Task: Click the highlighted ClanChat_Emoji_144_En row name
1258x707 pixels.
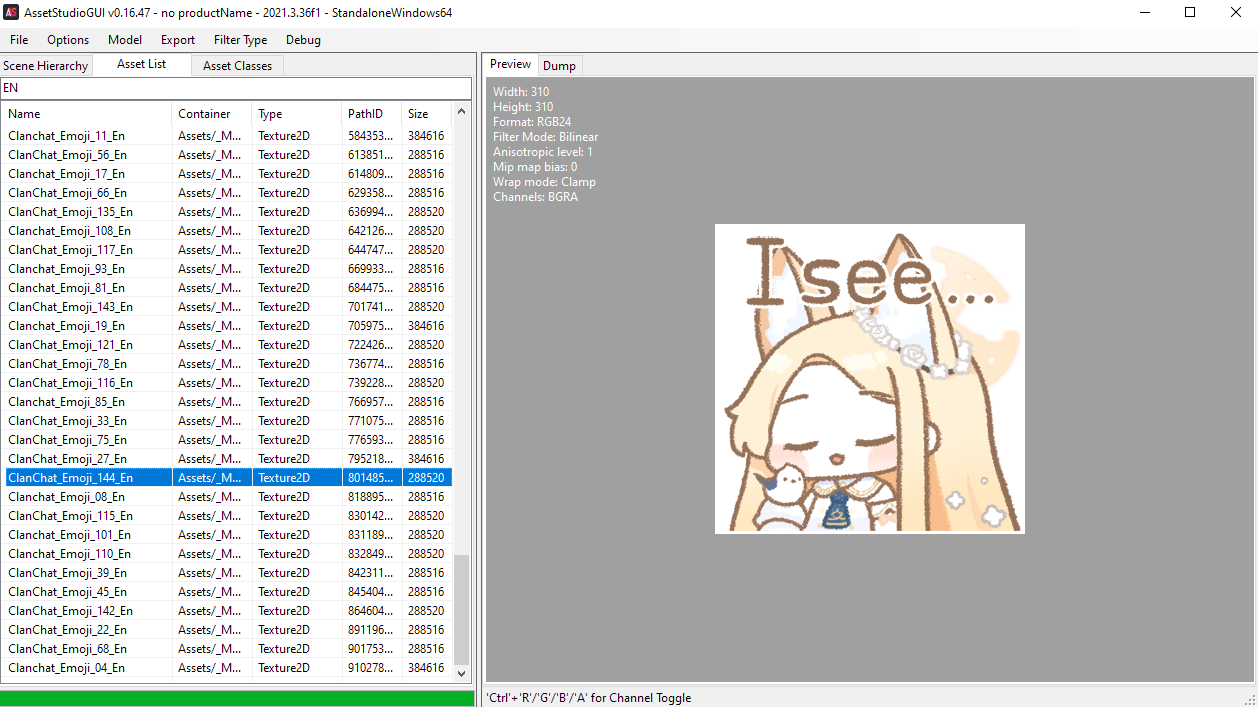Action: coord(70,478)
